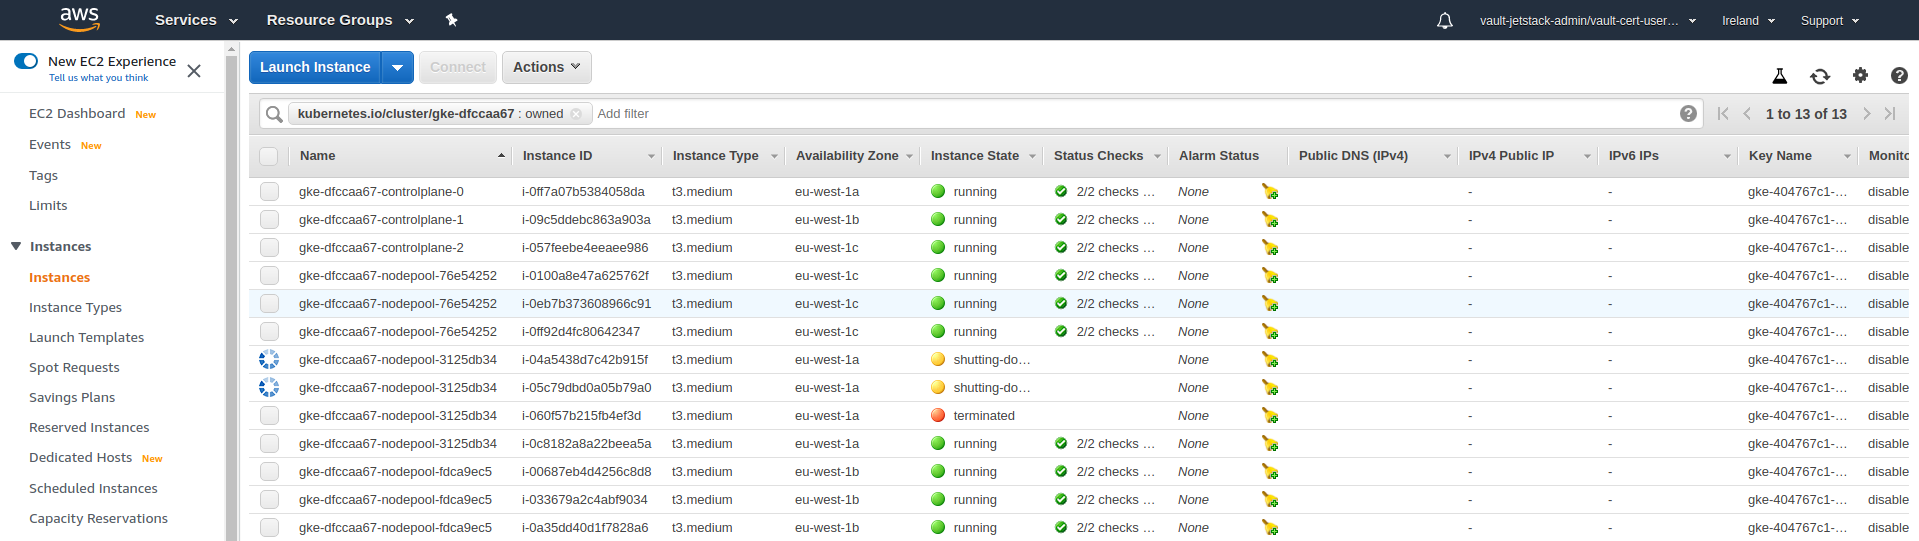Open the Resource Groups dropdown
This screenshot has height=541, width=1919.
click(340, 20)
